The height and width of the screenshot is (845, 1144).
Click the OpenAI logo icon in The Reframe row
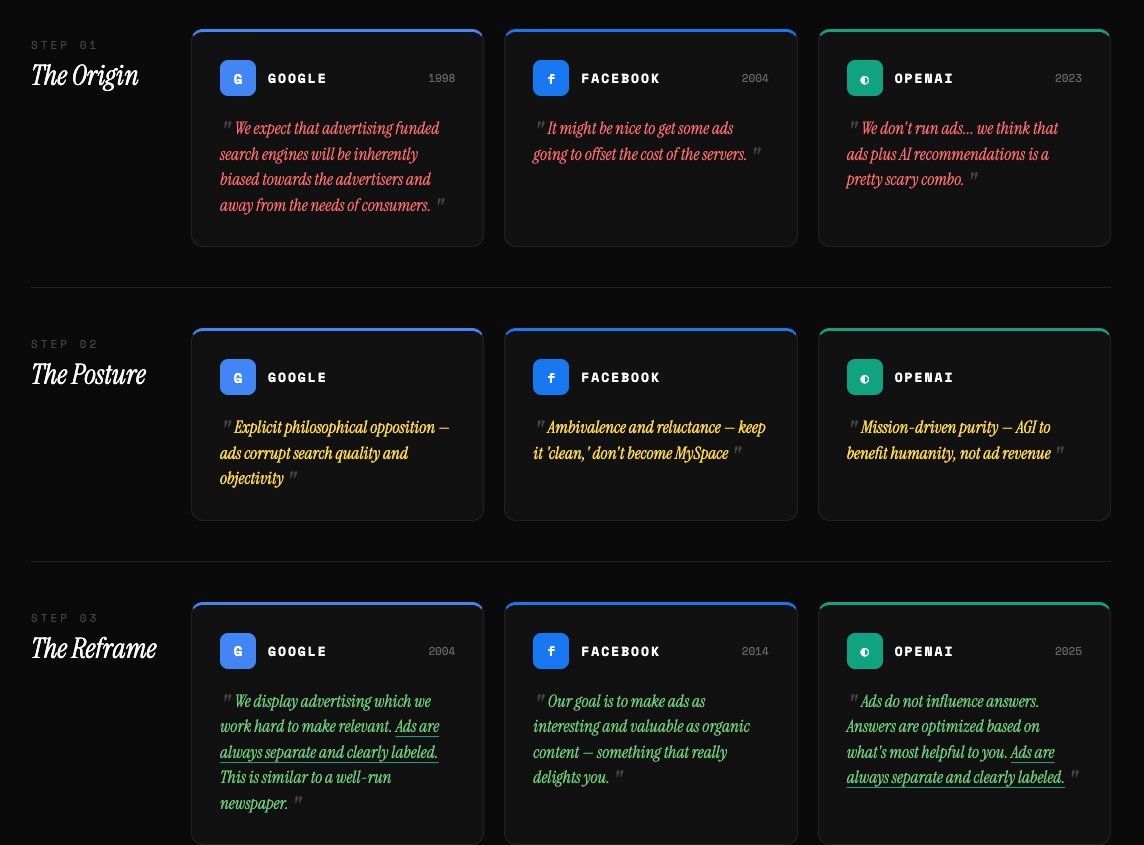tap(865, 651)
